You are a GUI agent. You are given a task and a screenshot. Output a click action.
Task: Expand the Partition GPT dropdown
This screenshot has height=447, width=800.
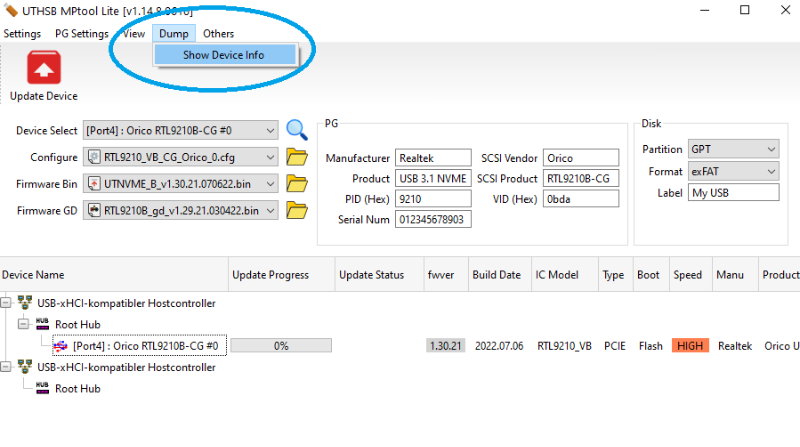(x=770, y=149)
